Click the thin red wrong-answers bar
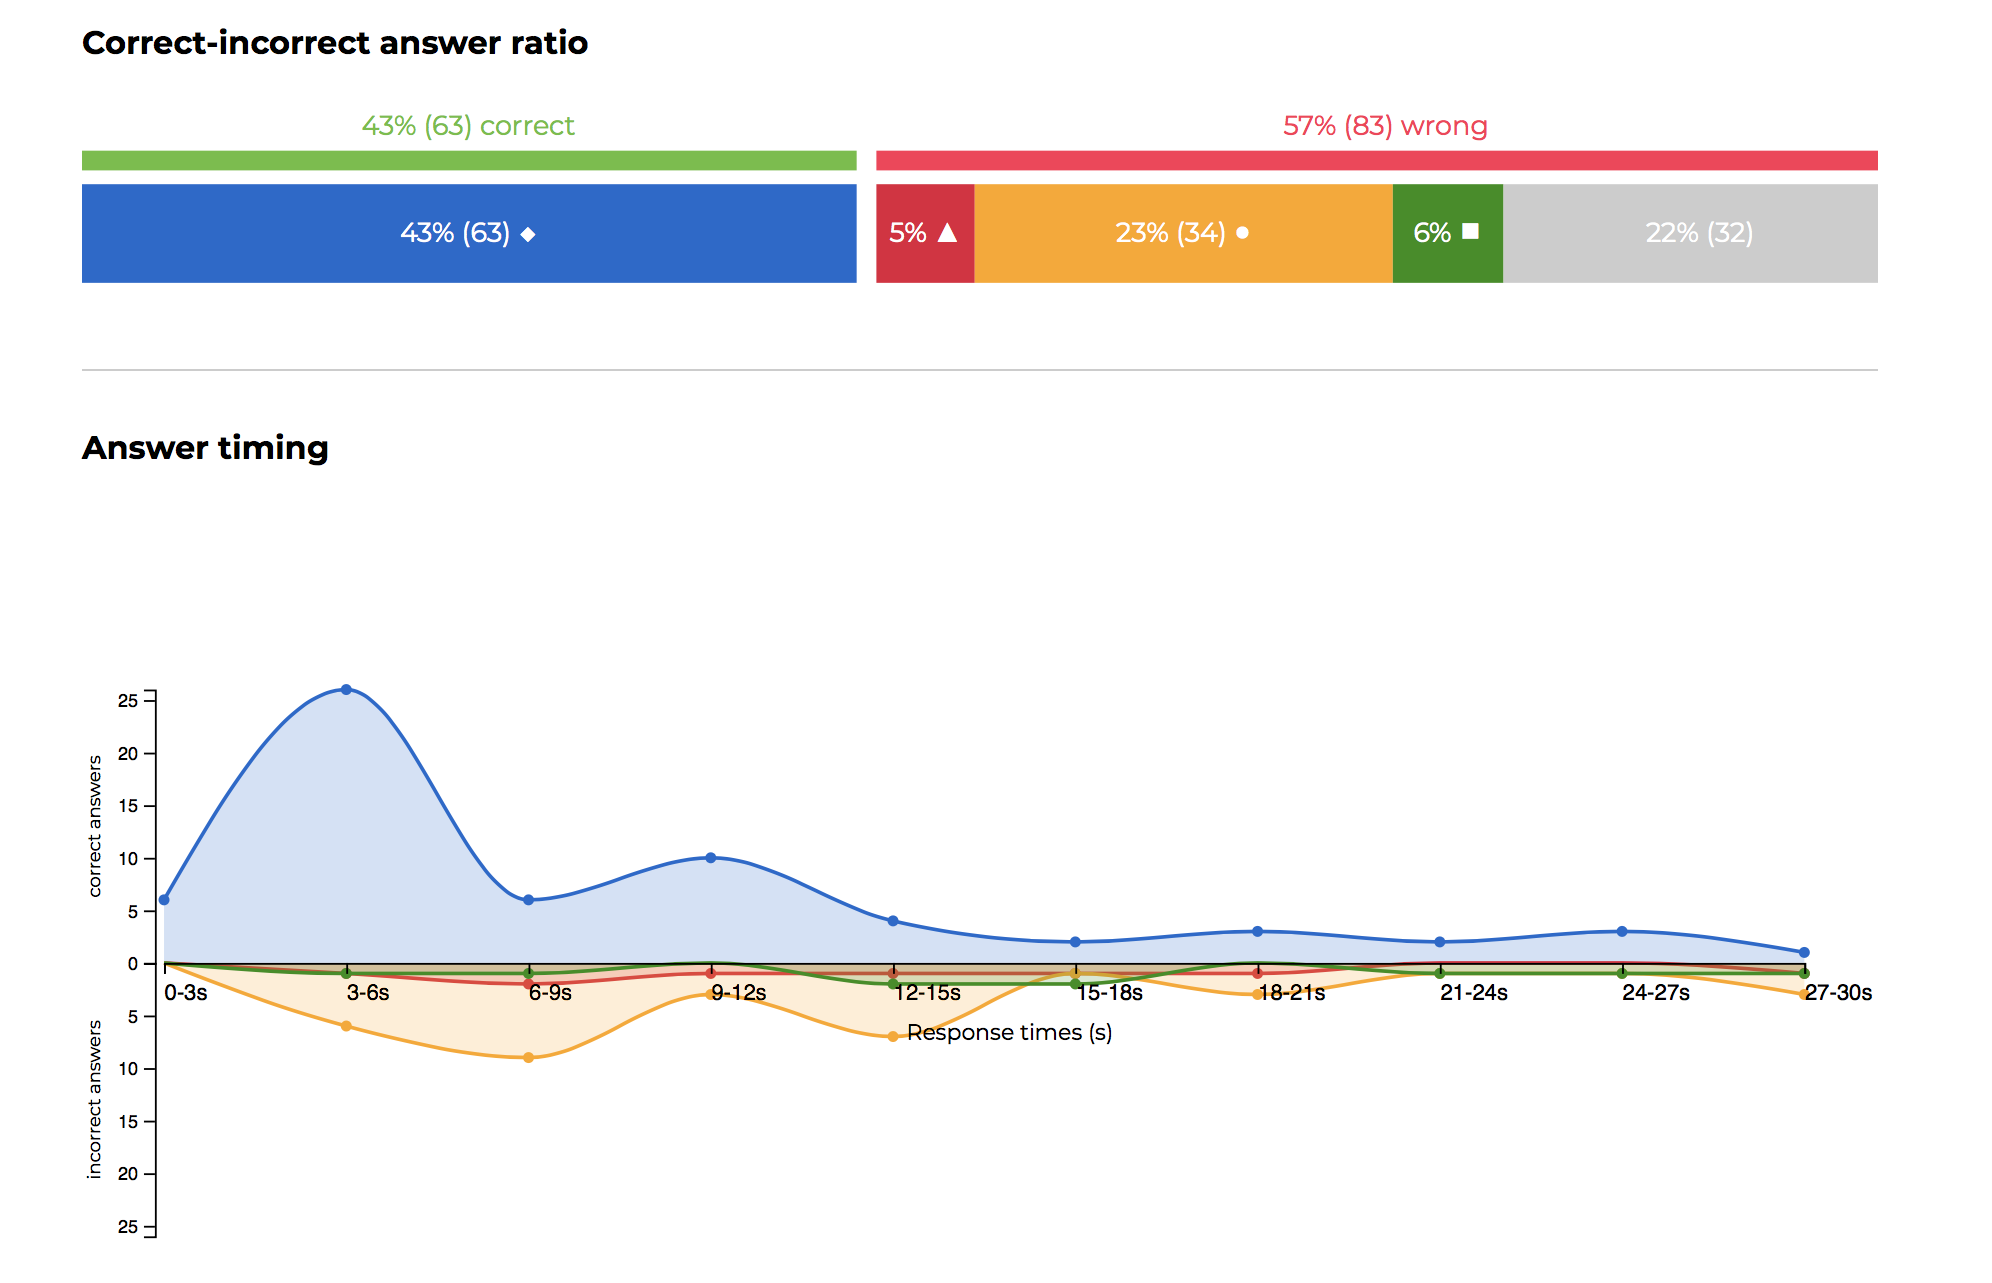 pos(1376,160)
